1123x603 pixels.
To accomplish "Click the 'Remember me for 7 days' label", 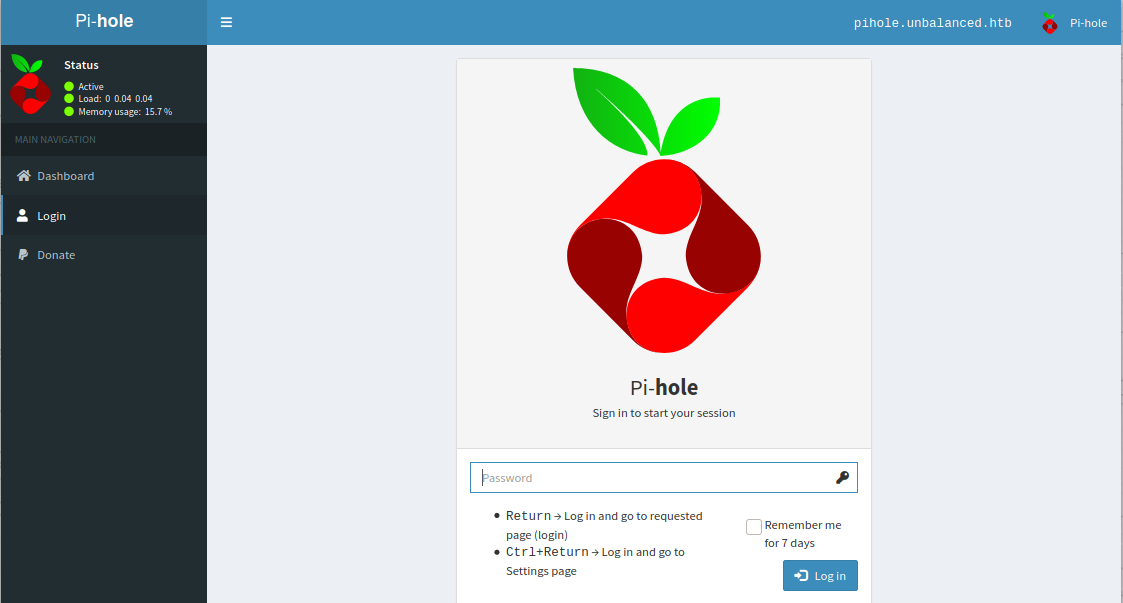I will click(803, 534).
